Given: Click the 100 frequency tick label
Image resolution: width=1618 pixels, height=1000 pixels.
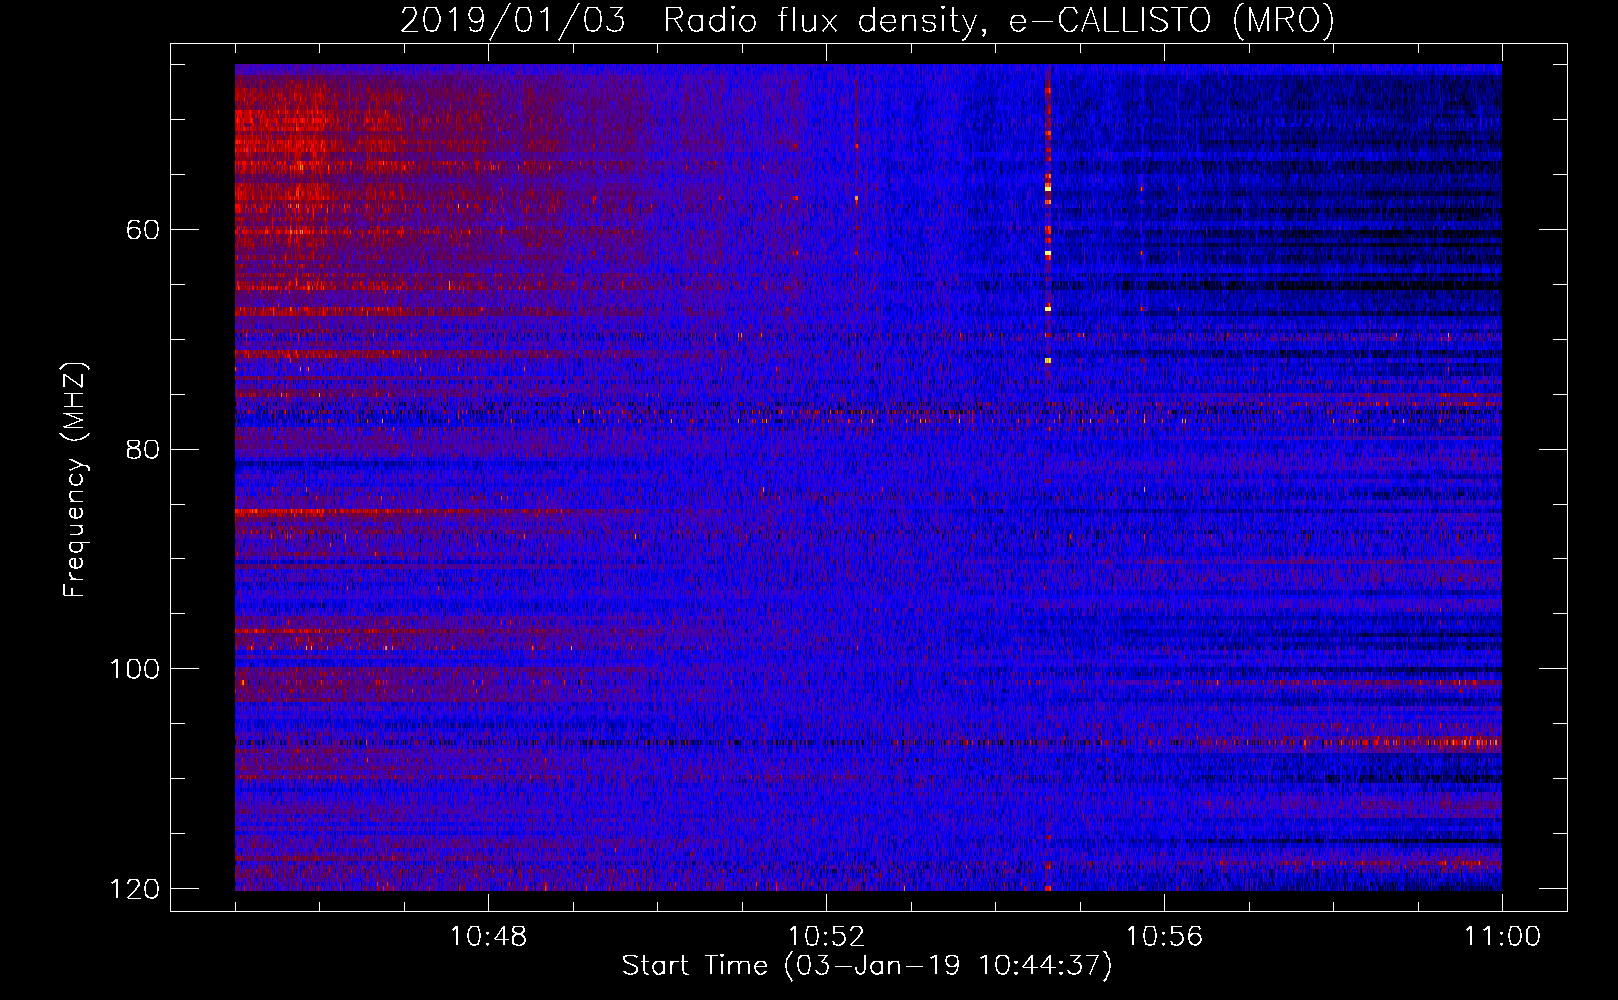Looking at the screenshot, I should 134,669.
